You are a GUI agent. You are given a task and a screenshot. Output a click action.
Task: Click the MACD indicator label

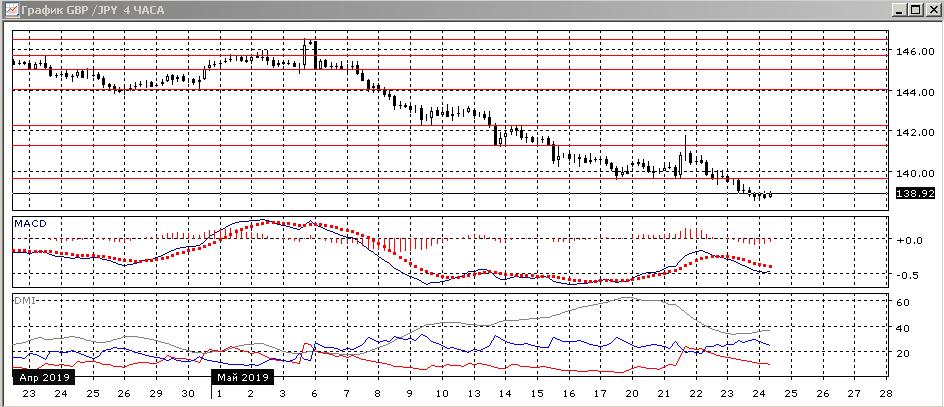pos(28,223)
